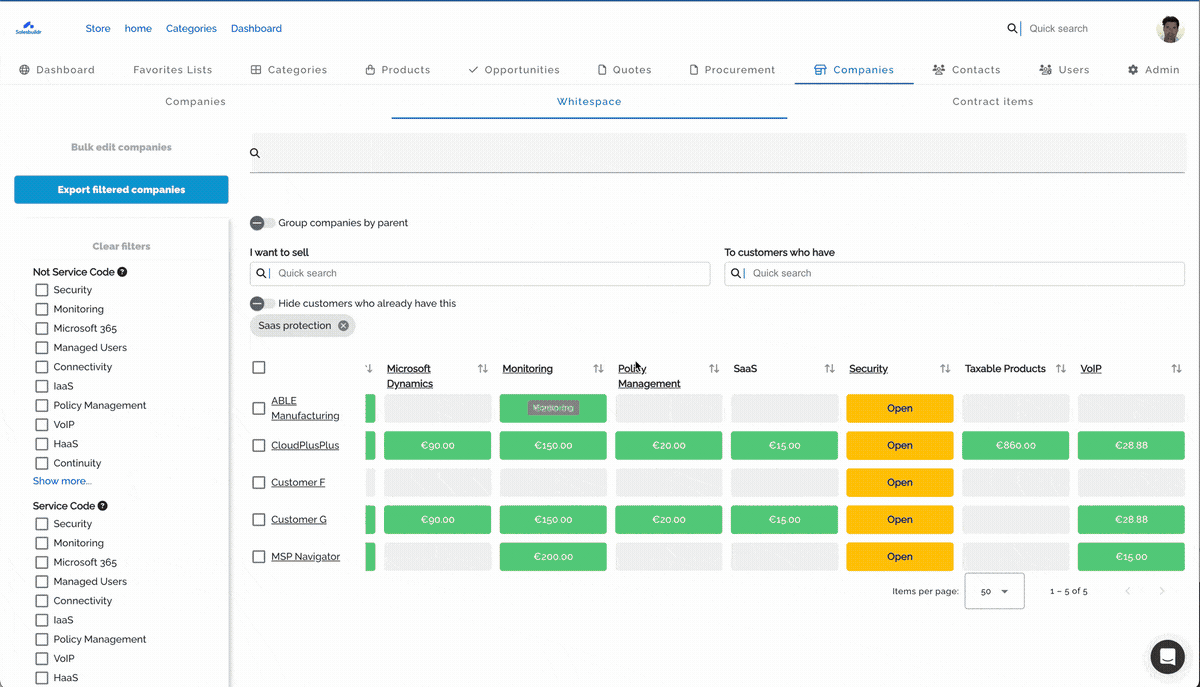Select the Customer F row checkbox

coord(259,483)
